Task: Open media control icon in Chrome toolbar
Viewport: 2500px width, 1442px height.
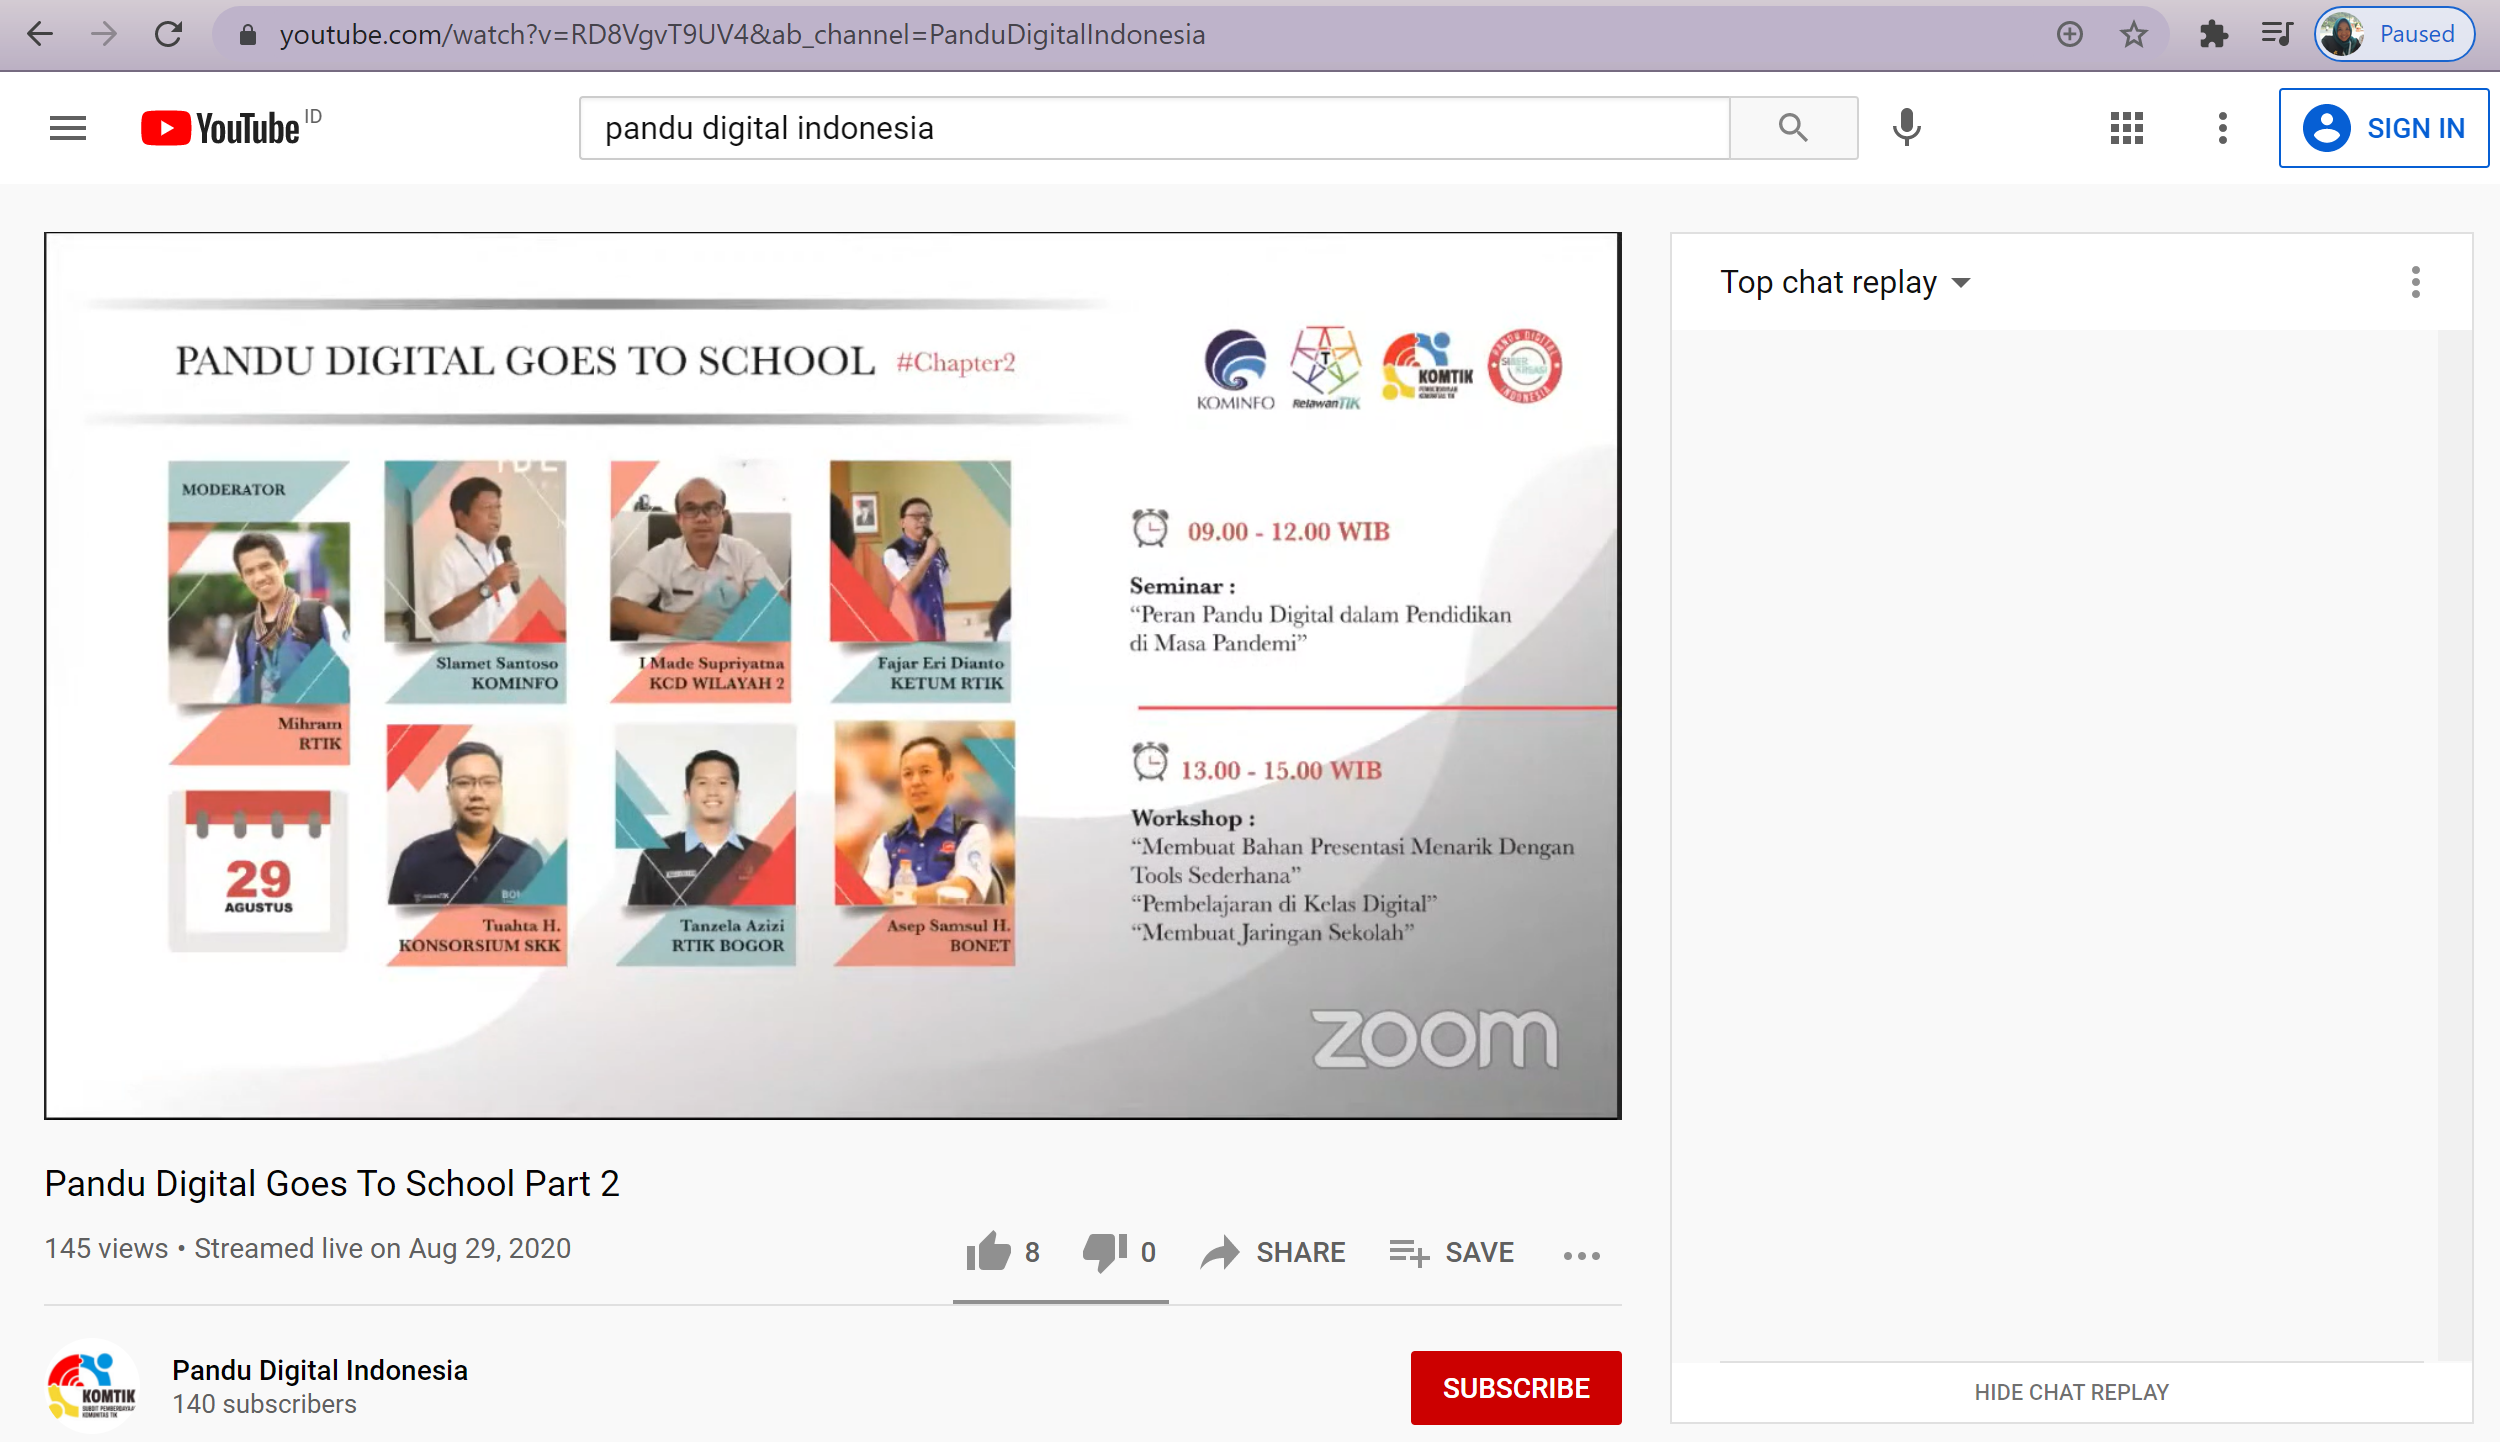Action: 2277,35
